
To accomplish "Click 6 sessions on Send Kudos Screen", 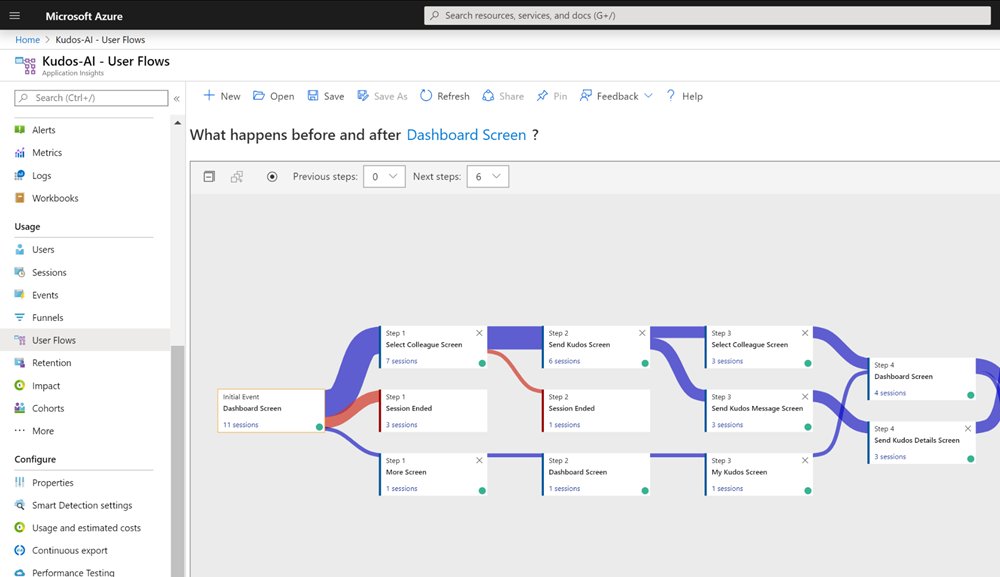I will tap(564, 361).
